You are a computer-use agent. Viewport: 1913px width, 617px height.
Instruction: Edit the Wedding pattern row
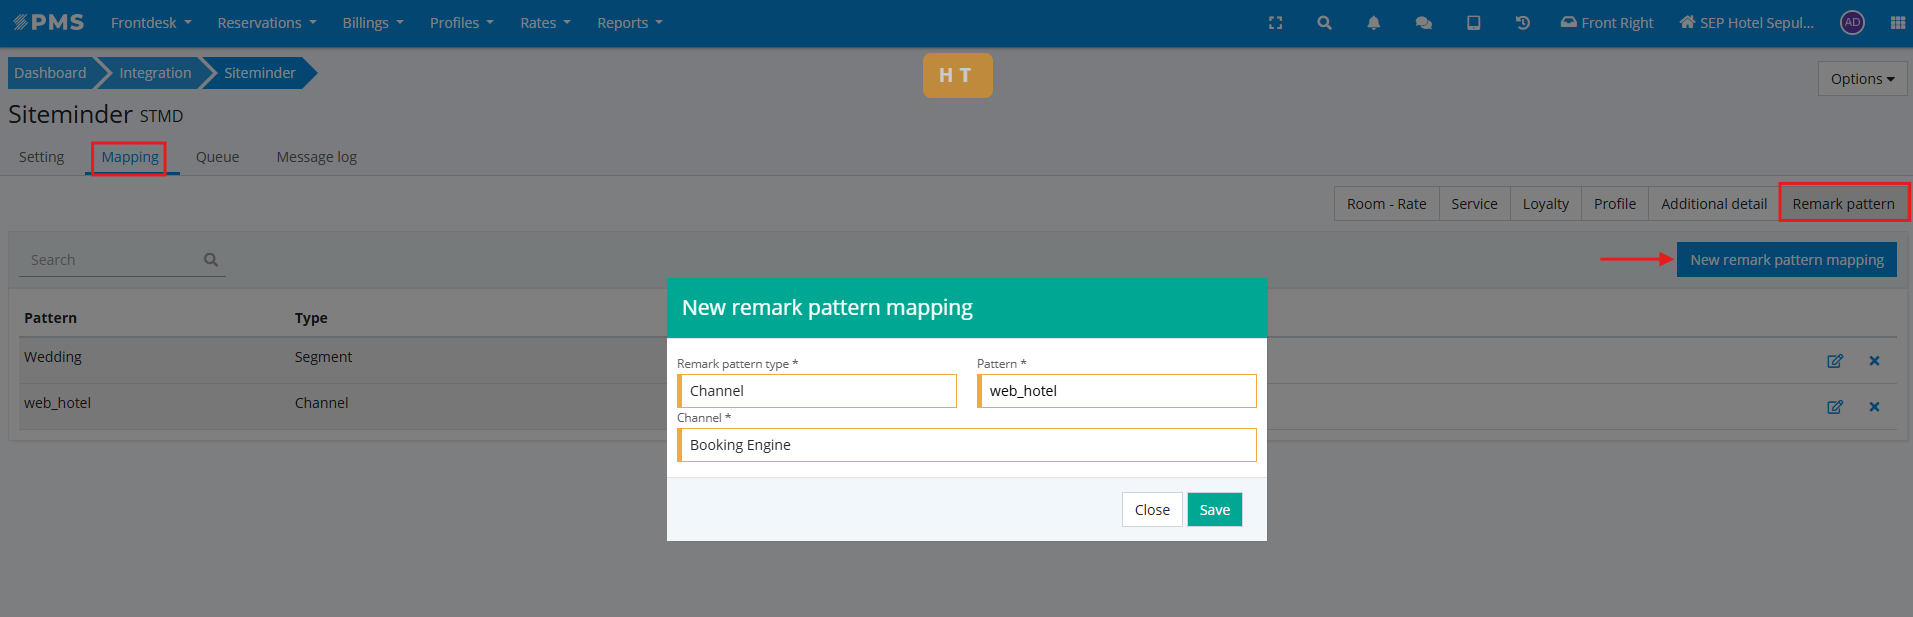coord(1834,361)
